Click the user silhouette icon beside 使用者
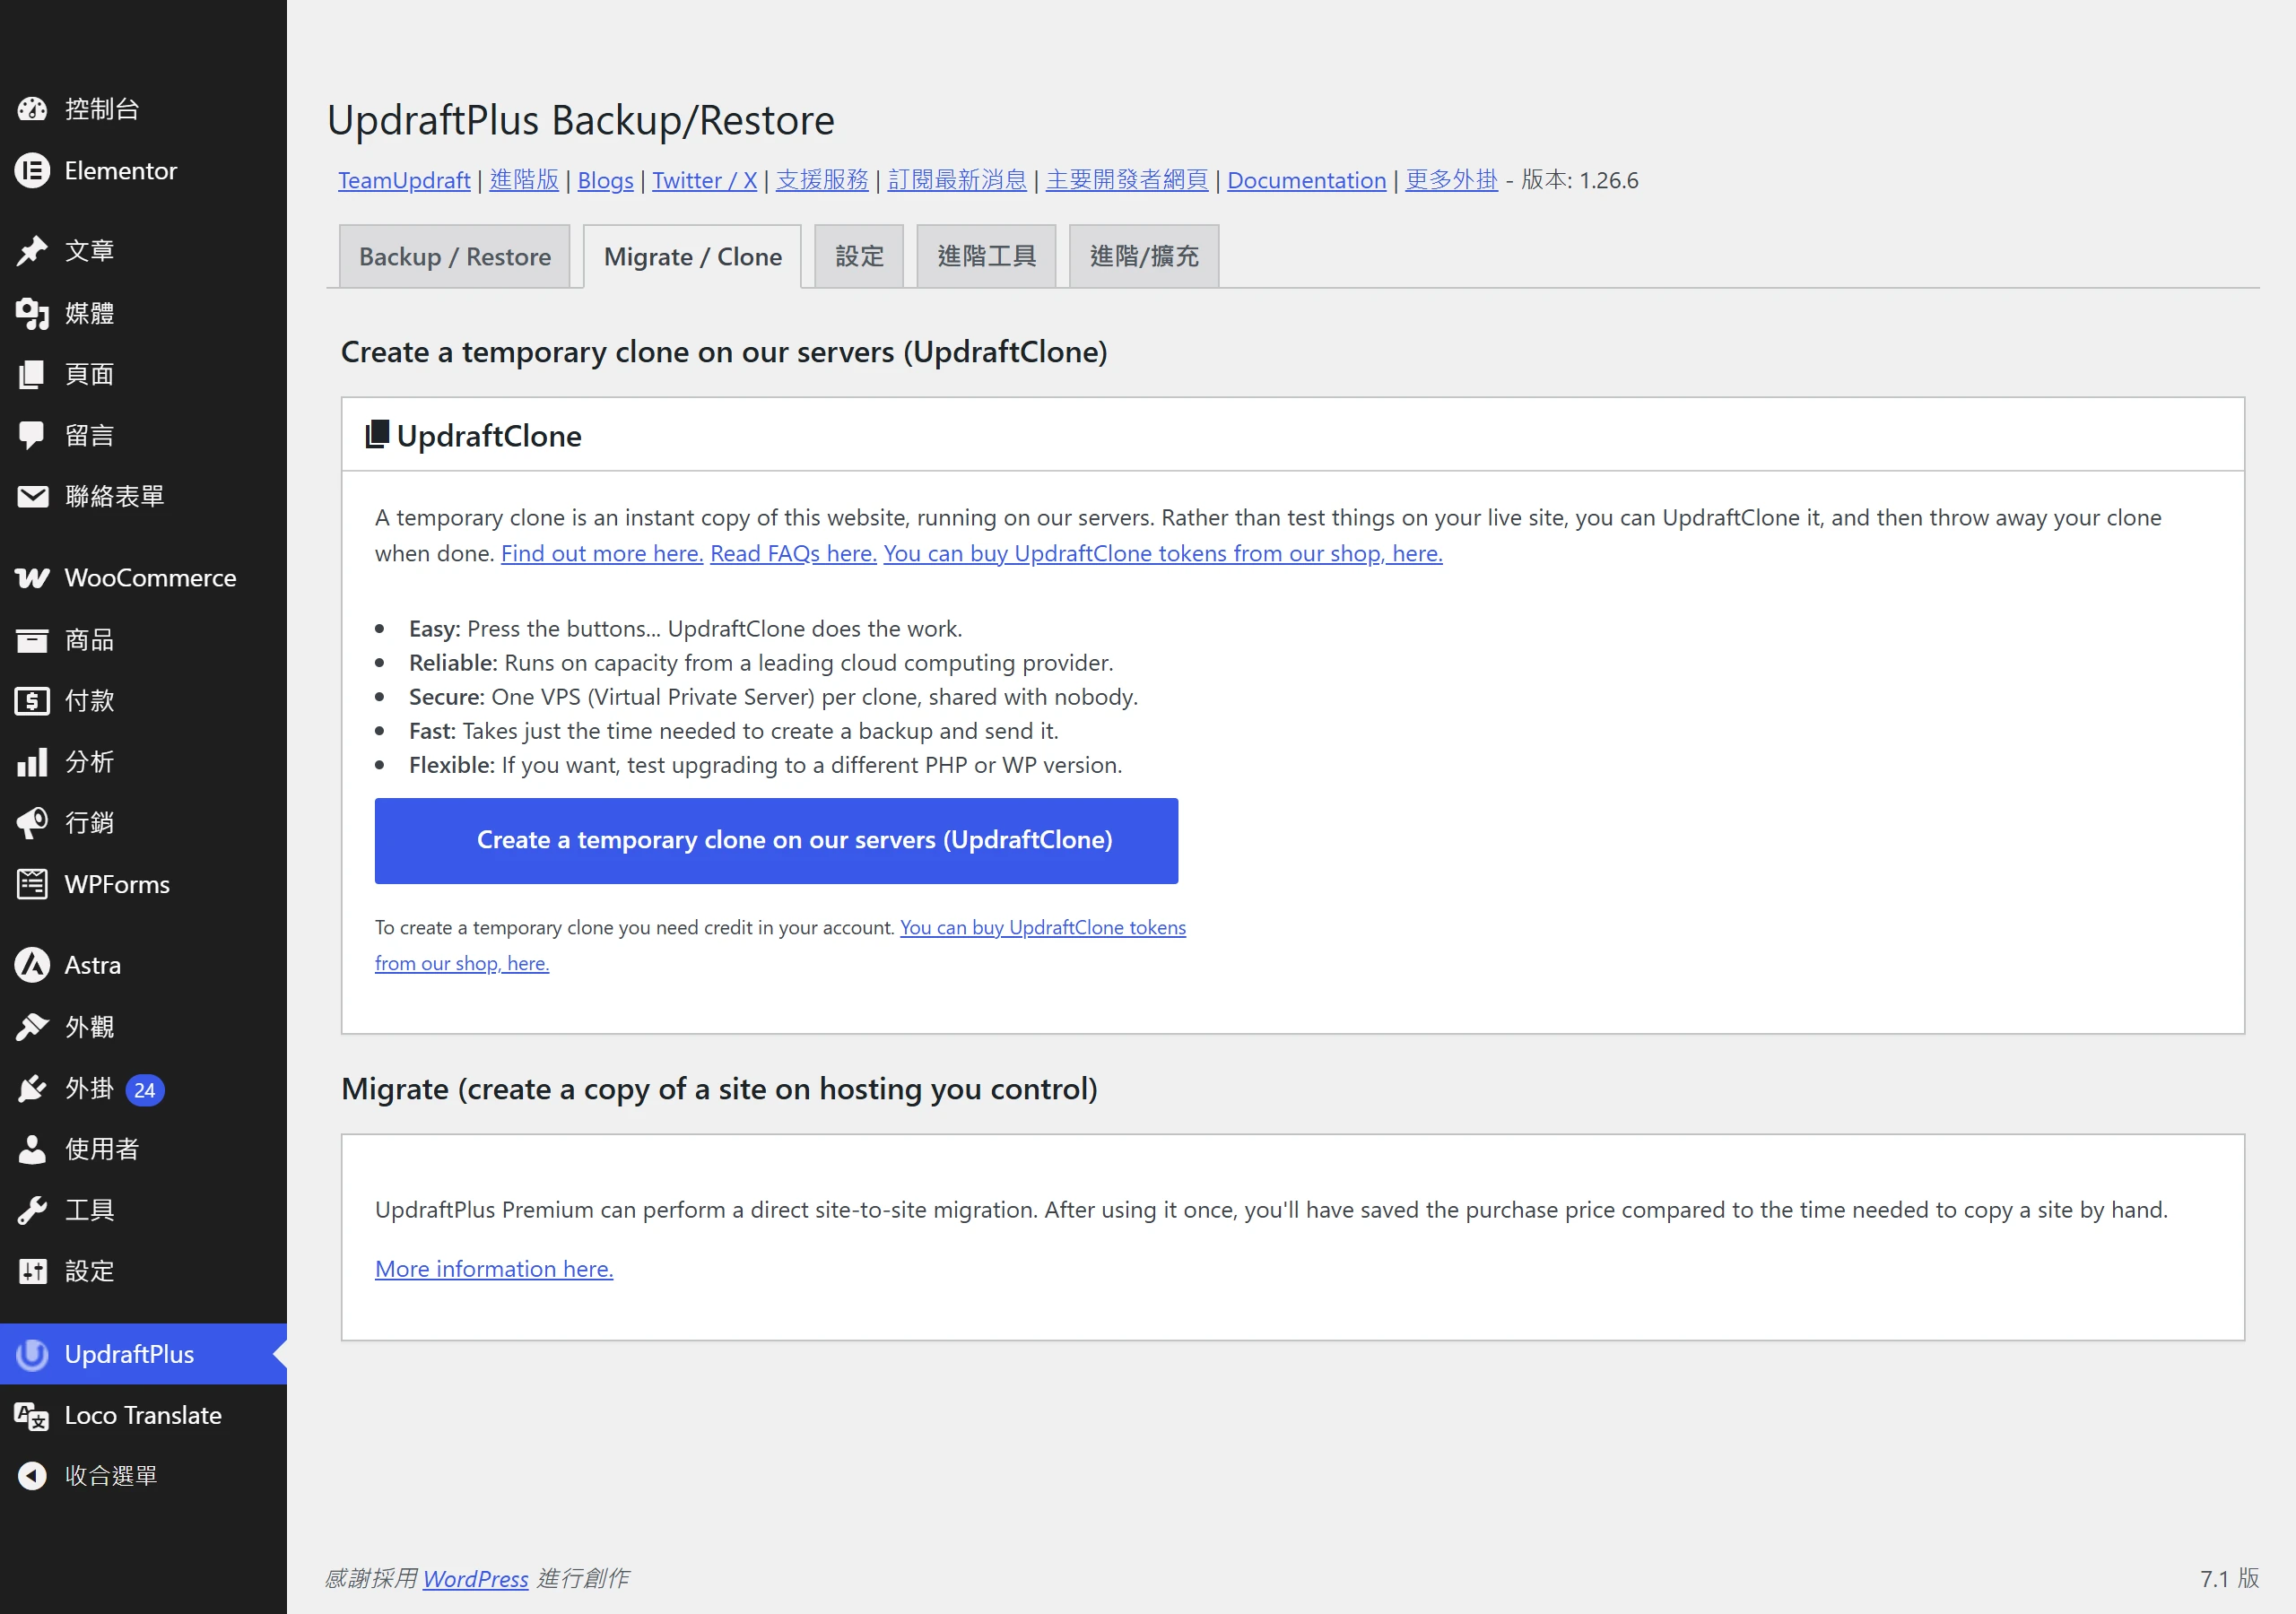This screenshot has height=1614, width=2296. pyautogui.click(x=32, y=1149)
